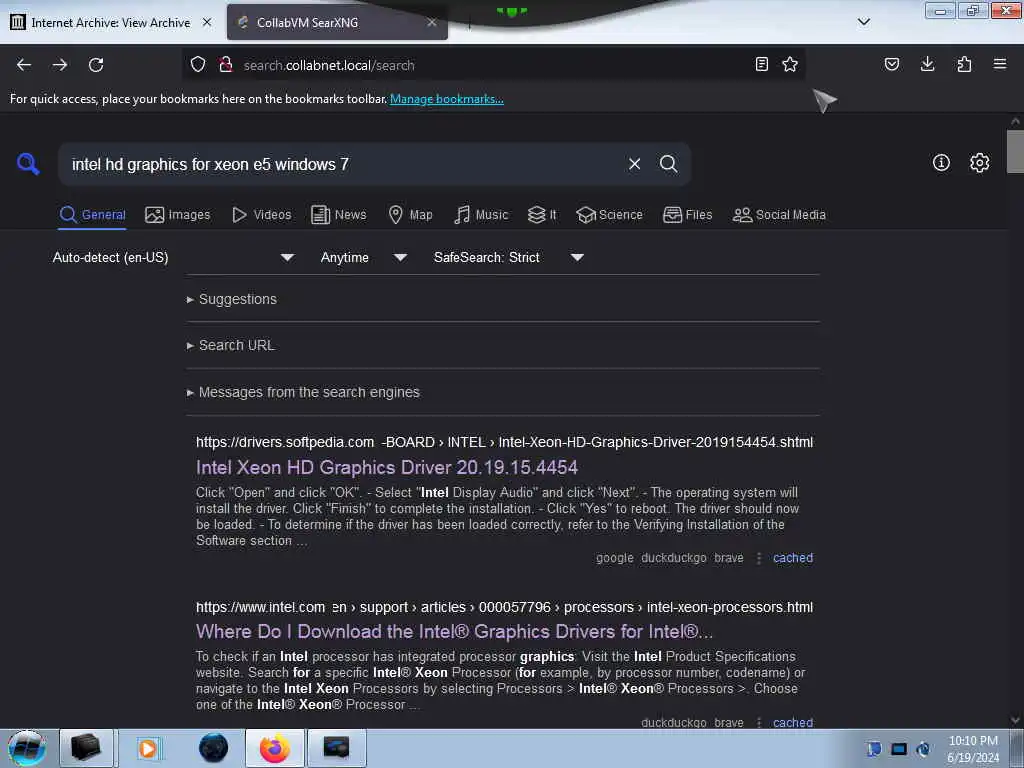Switch to the Science category
1024x768 pixels.
609,215
